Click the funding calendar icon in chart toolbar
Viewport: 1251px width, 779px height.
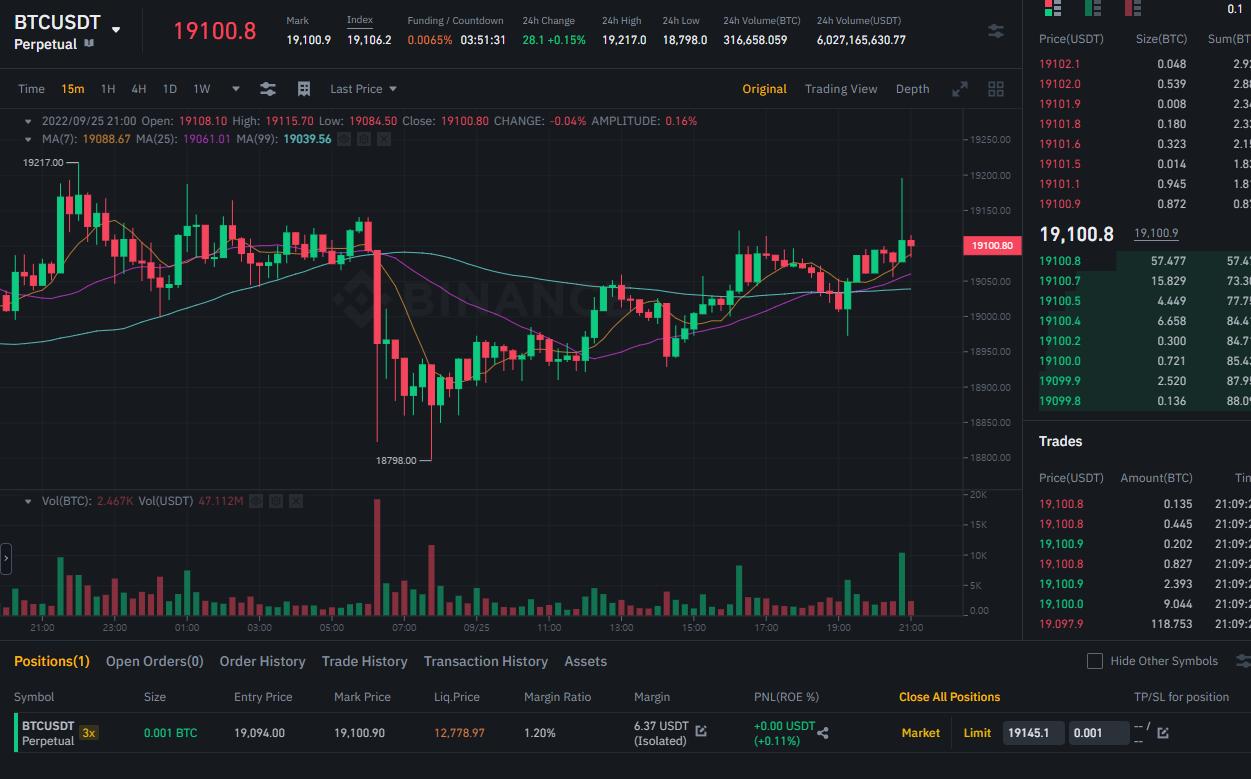point(304,89)
